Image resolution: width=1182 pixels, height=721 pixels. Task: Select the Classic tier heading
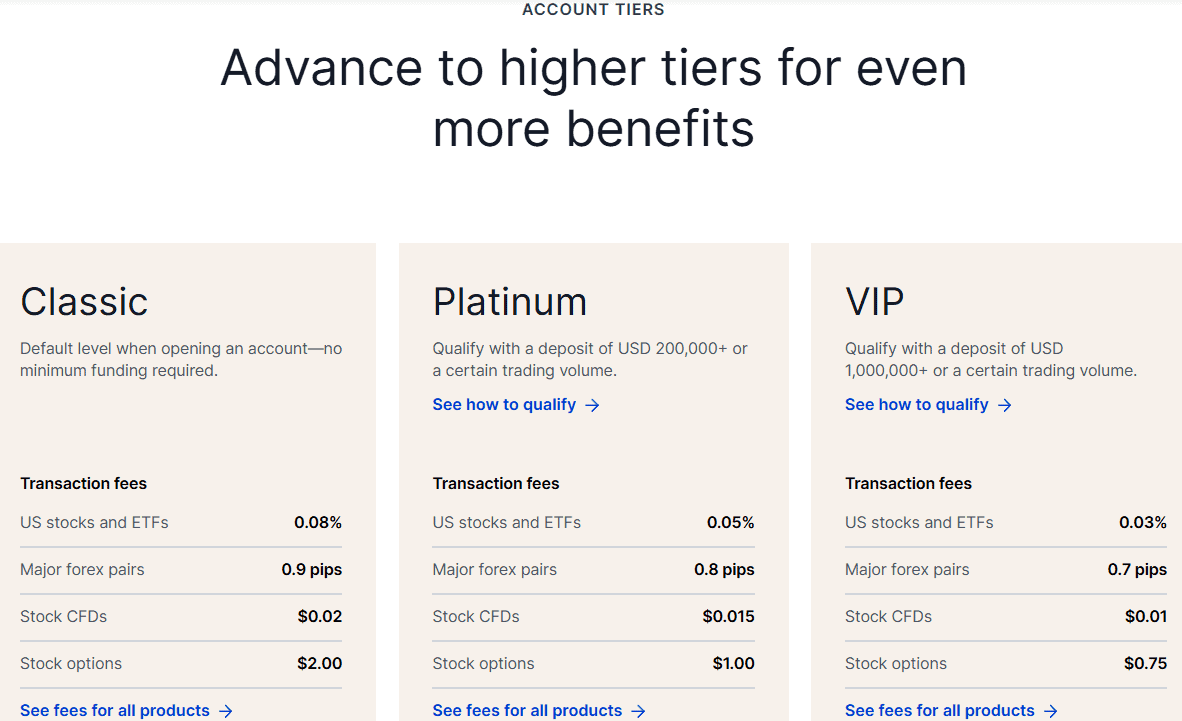click(x=84, y=301)
